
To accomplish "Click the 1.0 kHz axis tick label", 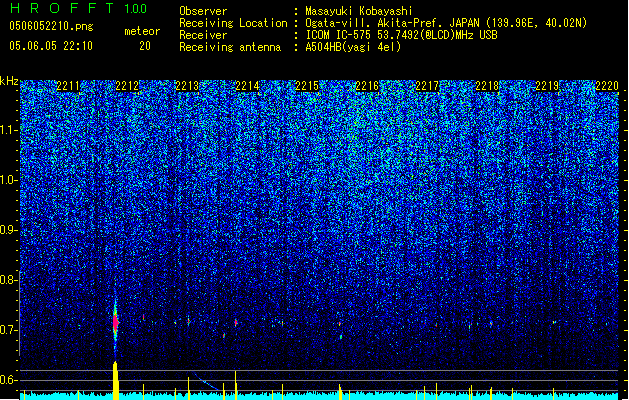I will [x=9, y=180].
